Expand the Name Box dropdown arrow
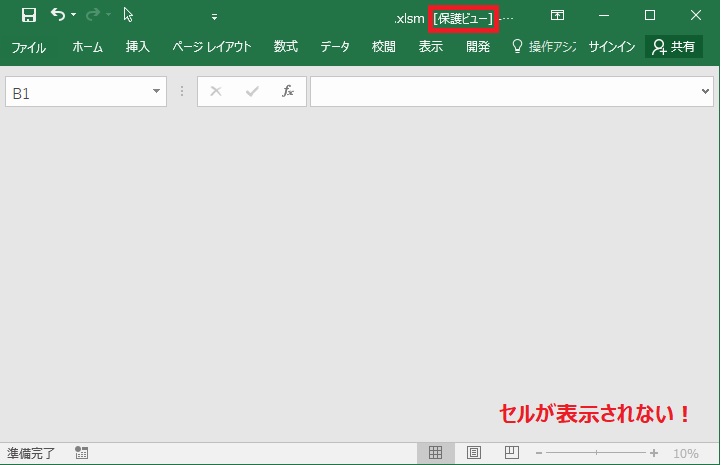The width and height of the screenshot is (721, 465). pos(156,92)
